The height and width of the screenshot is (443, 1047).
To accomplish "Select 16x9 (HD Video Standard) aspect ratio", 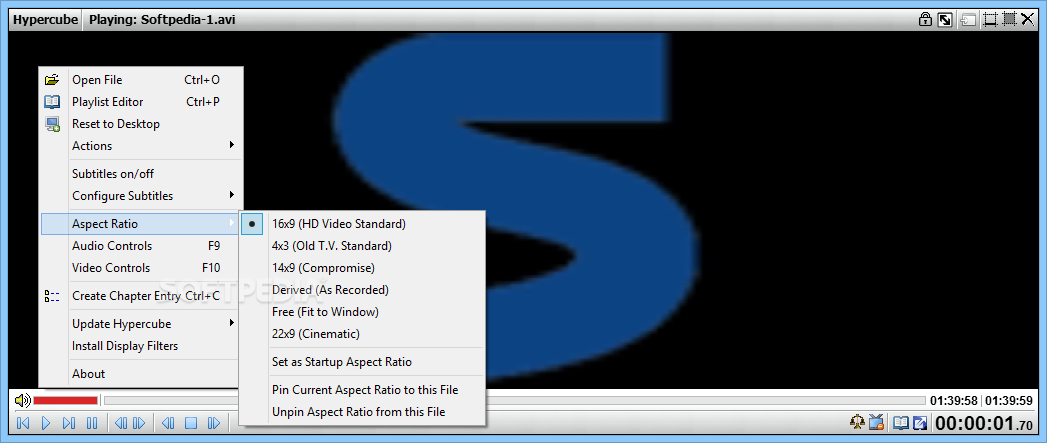I will pyautogui.click(x=363, y=224).
